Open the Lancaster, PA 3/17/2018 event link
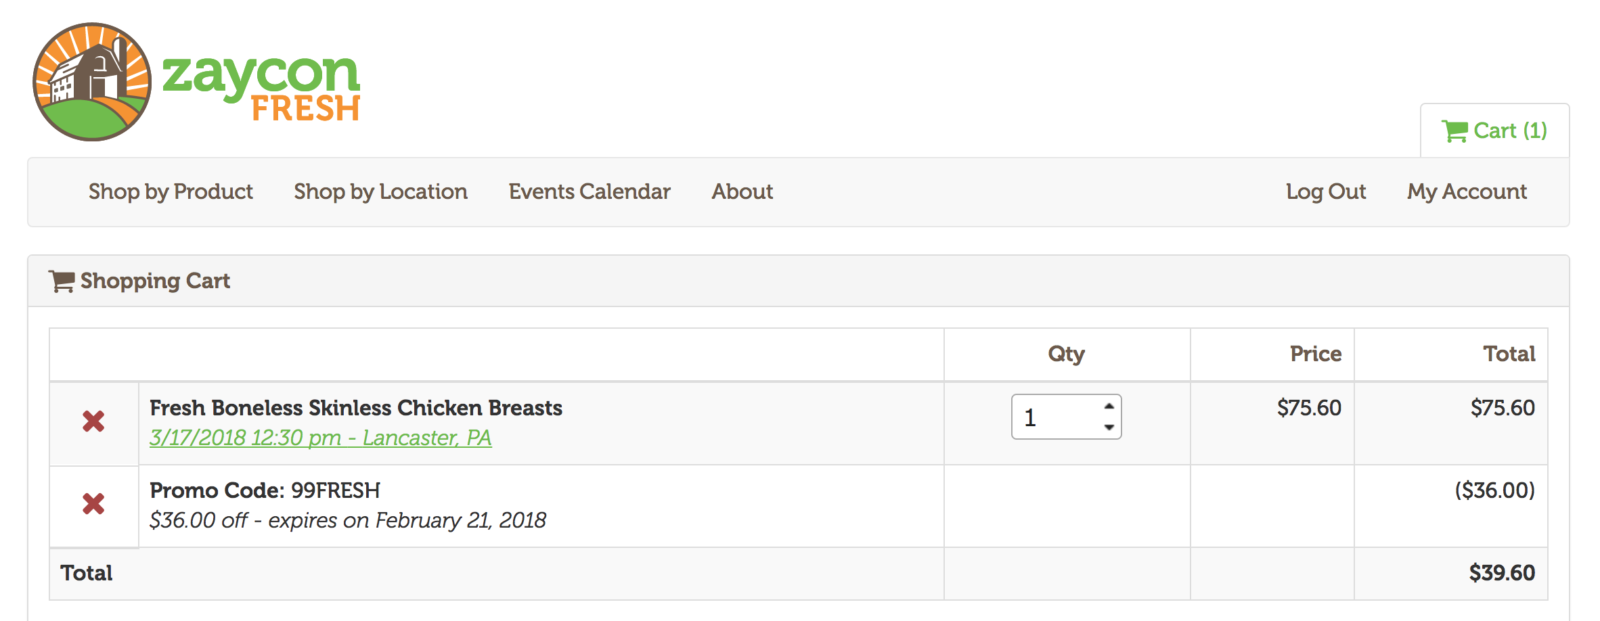This screenshot has width=1600, height=621. 320,438
